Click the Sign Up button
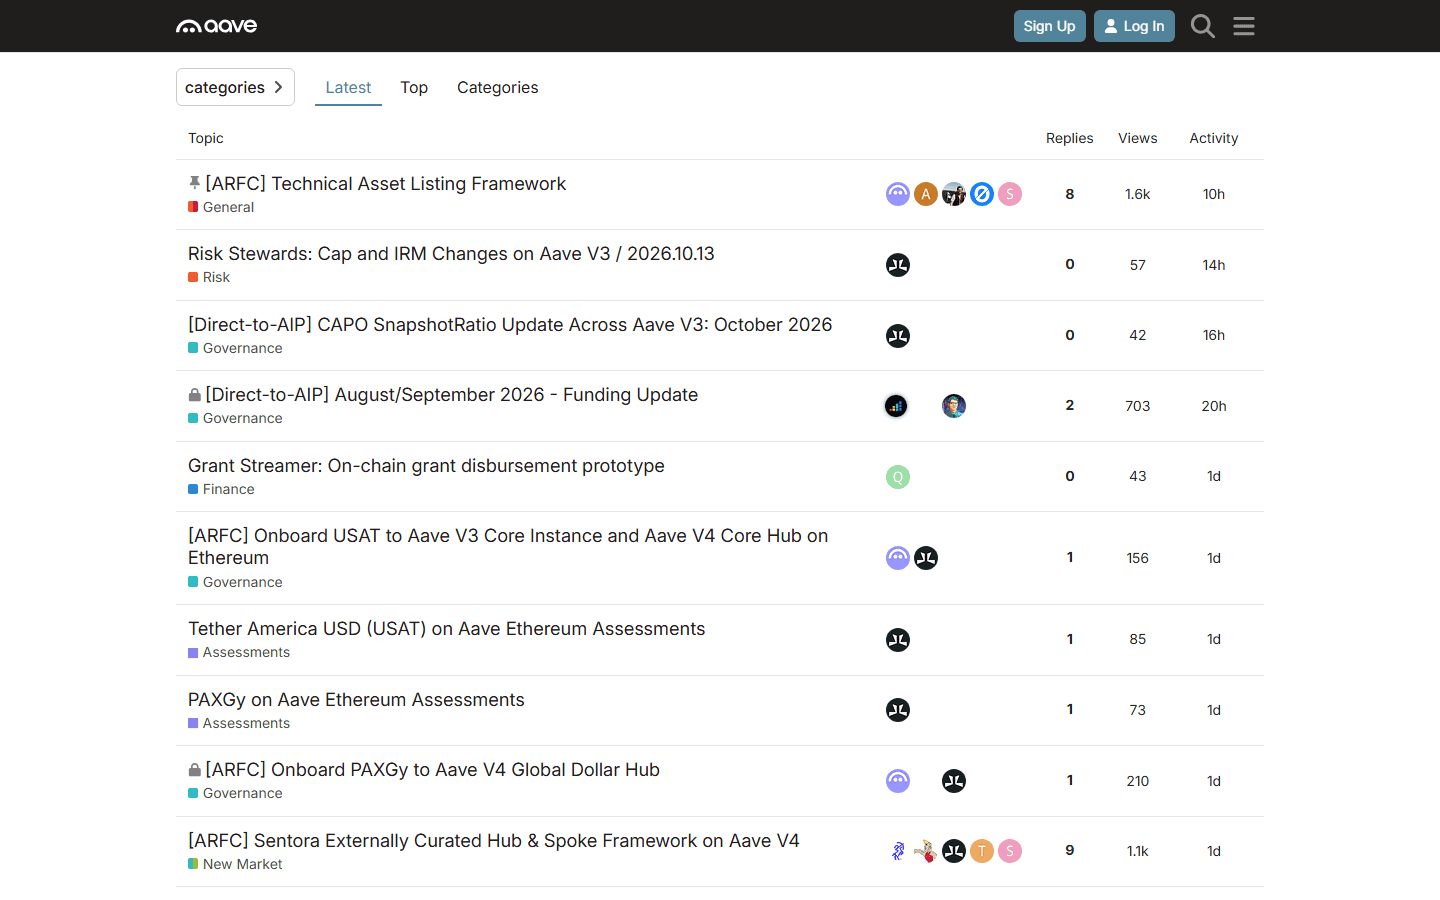The image size is (1440, 900). click(1050, 26)
